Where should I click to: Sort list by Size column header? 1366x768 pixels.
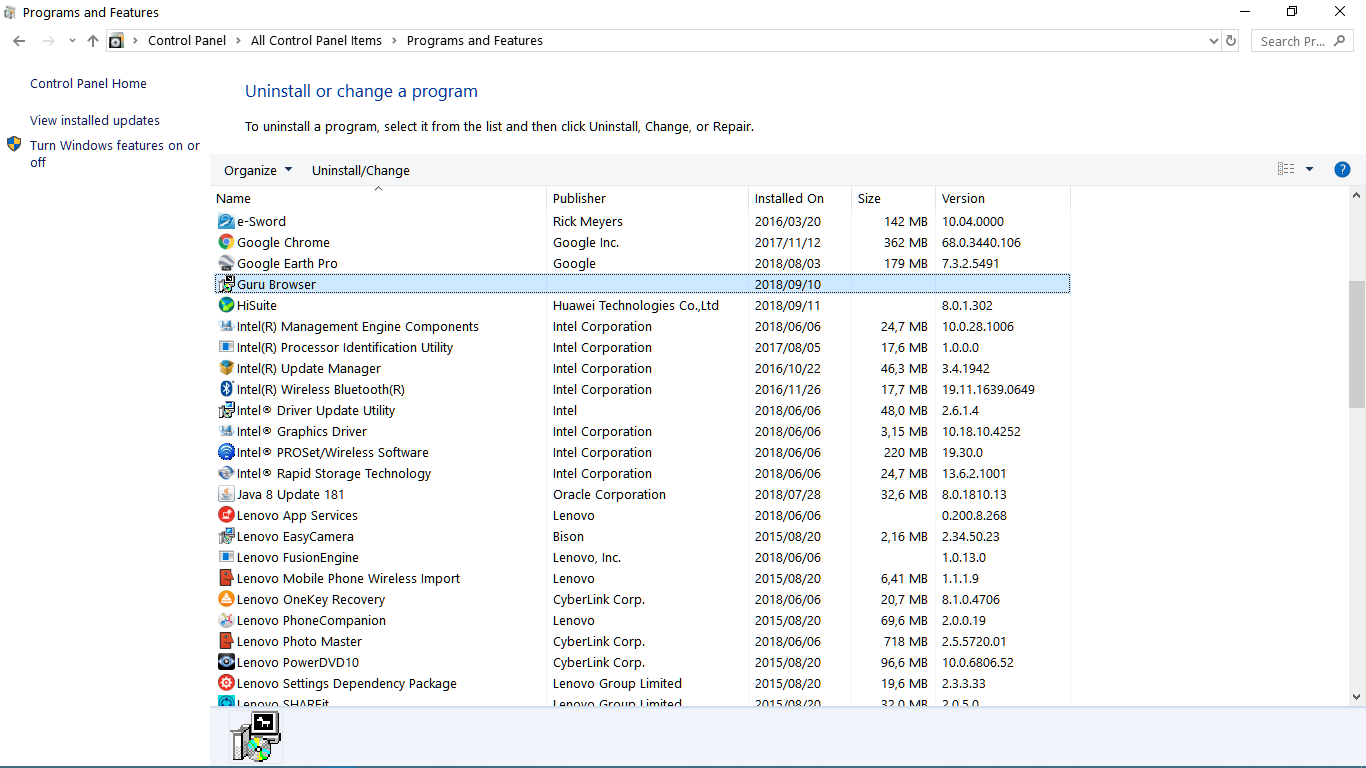click(x=892, y=198)
